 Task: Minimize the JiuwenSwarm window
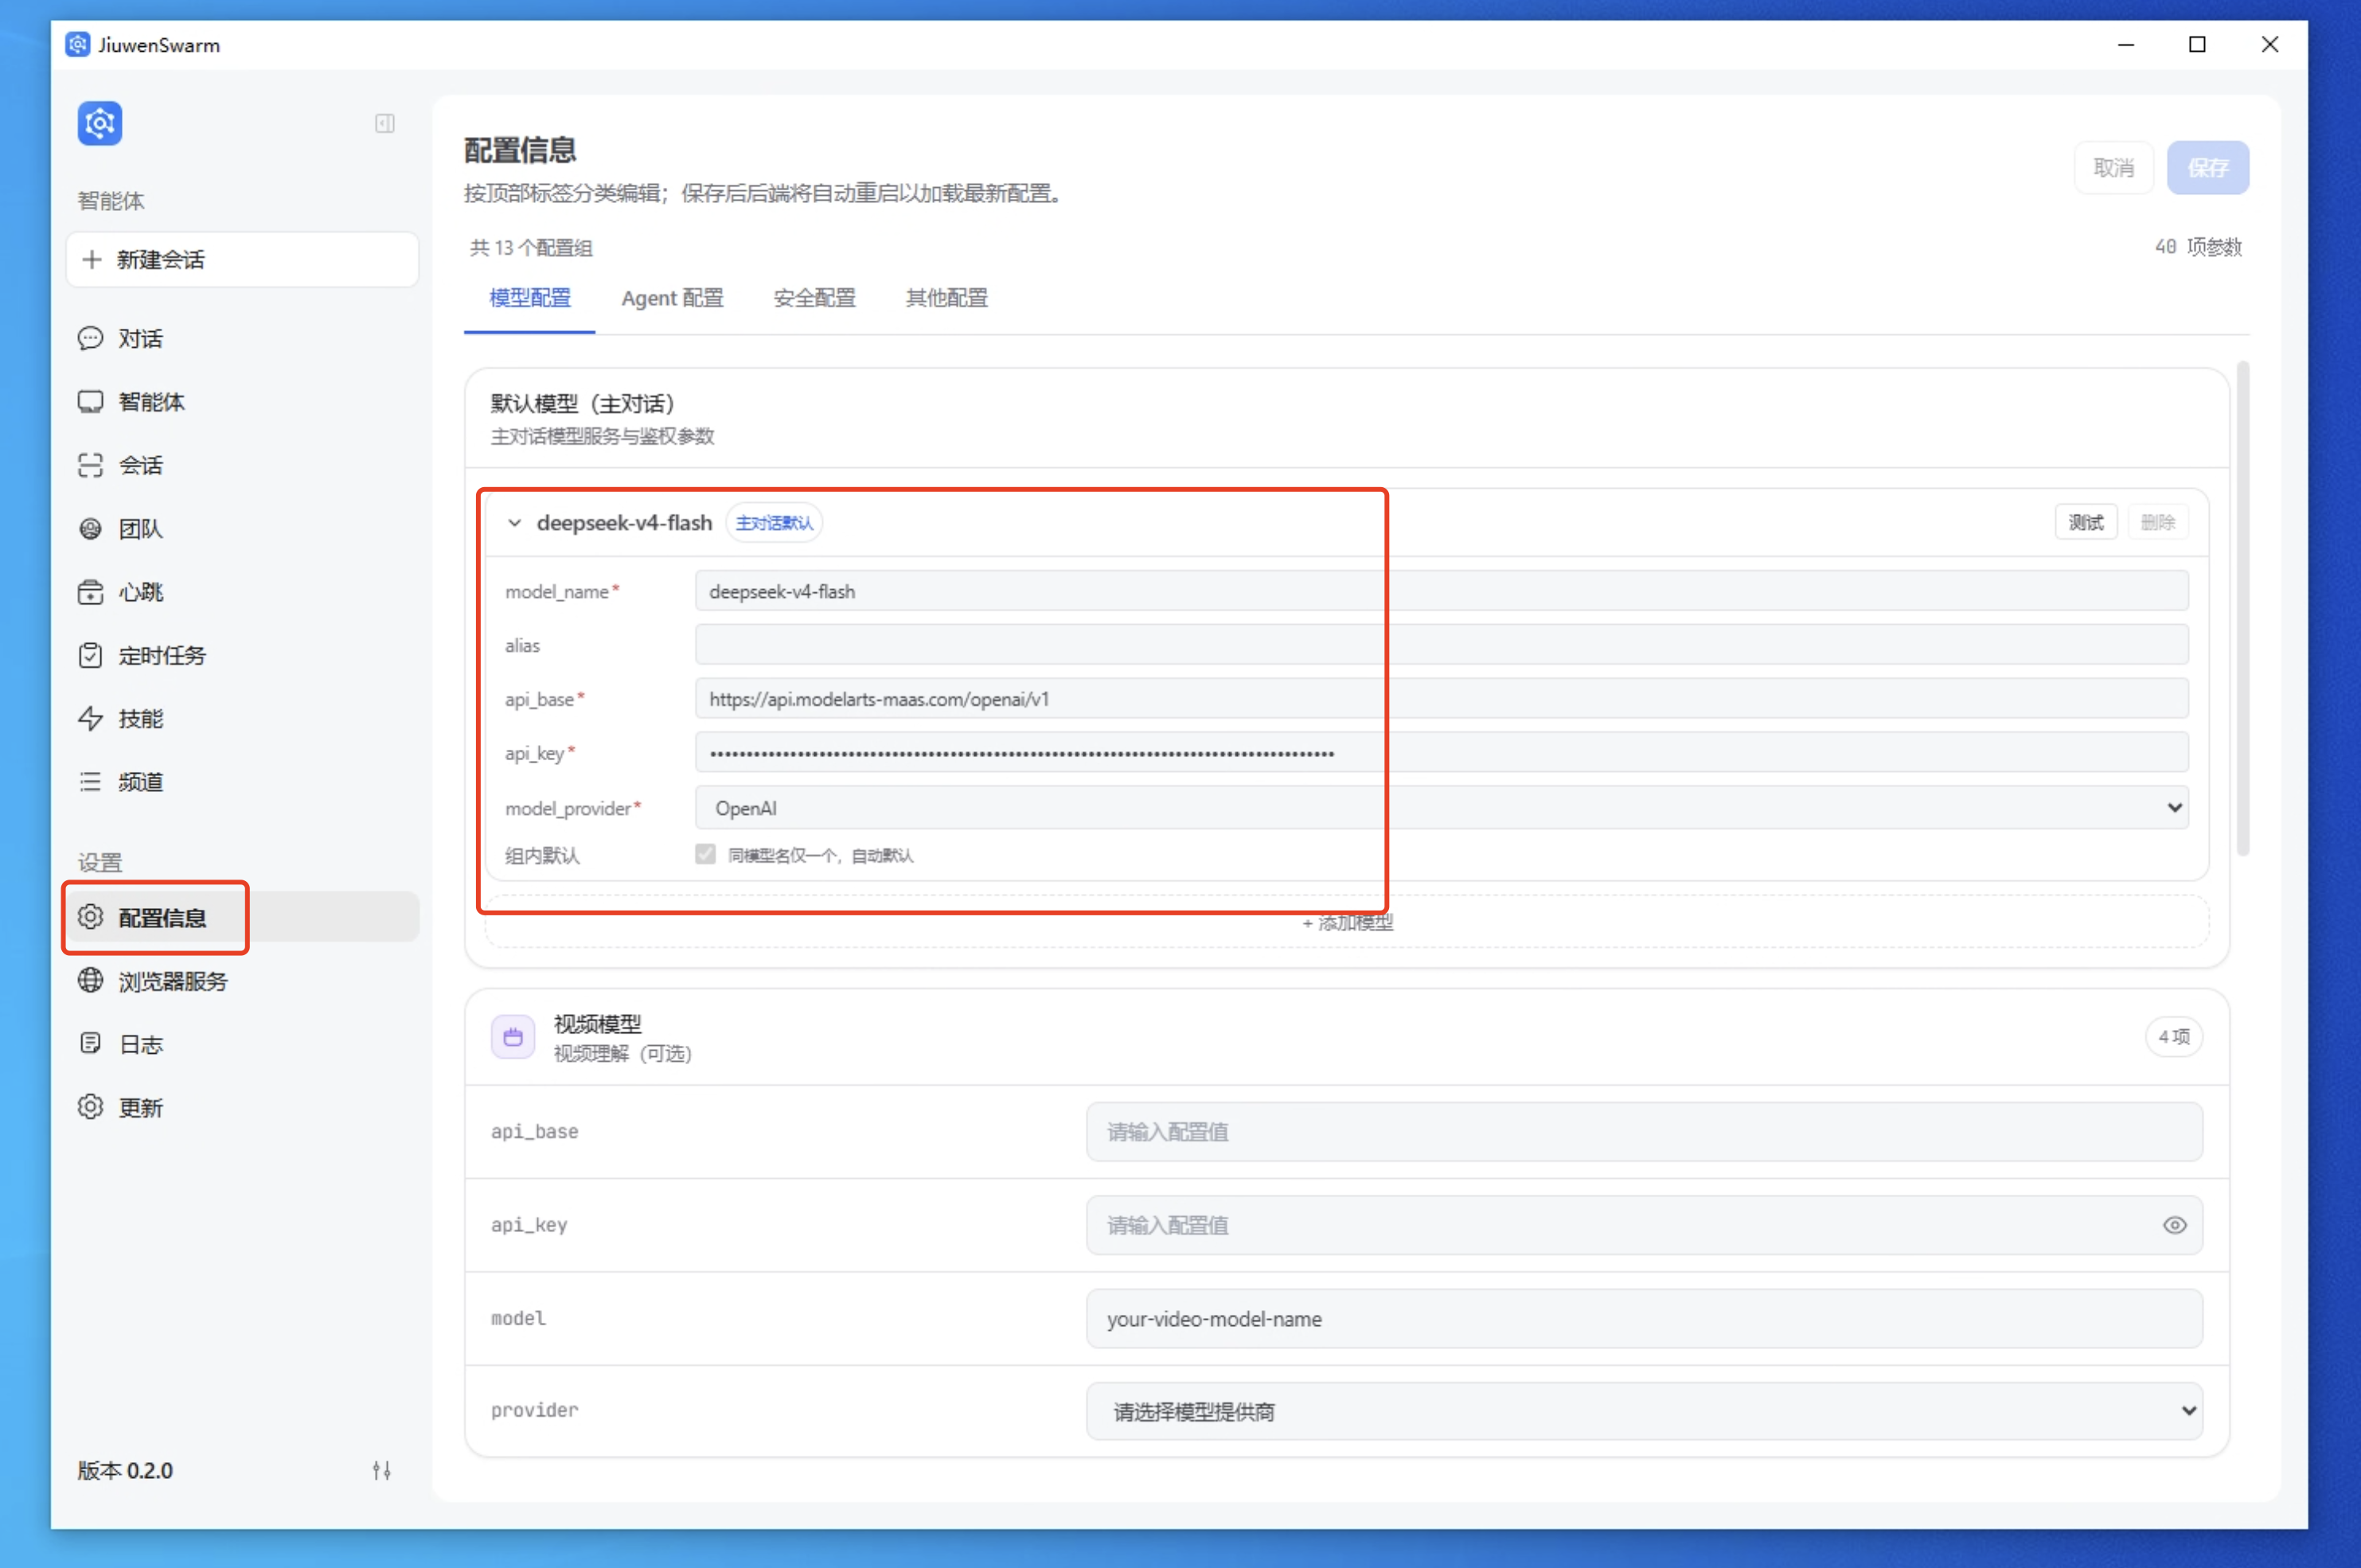tap(2126, 45)
